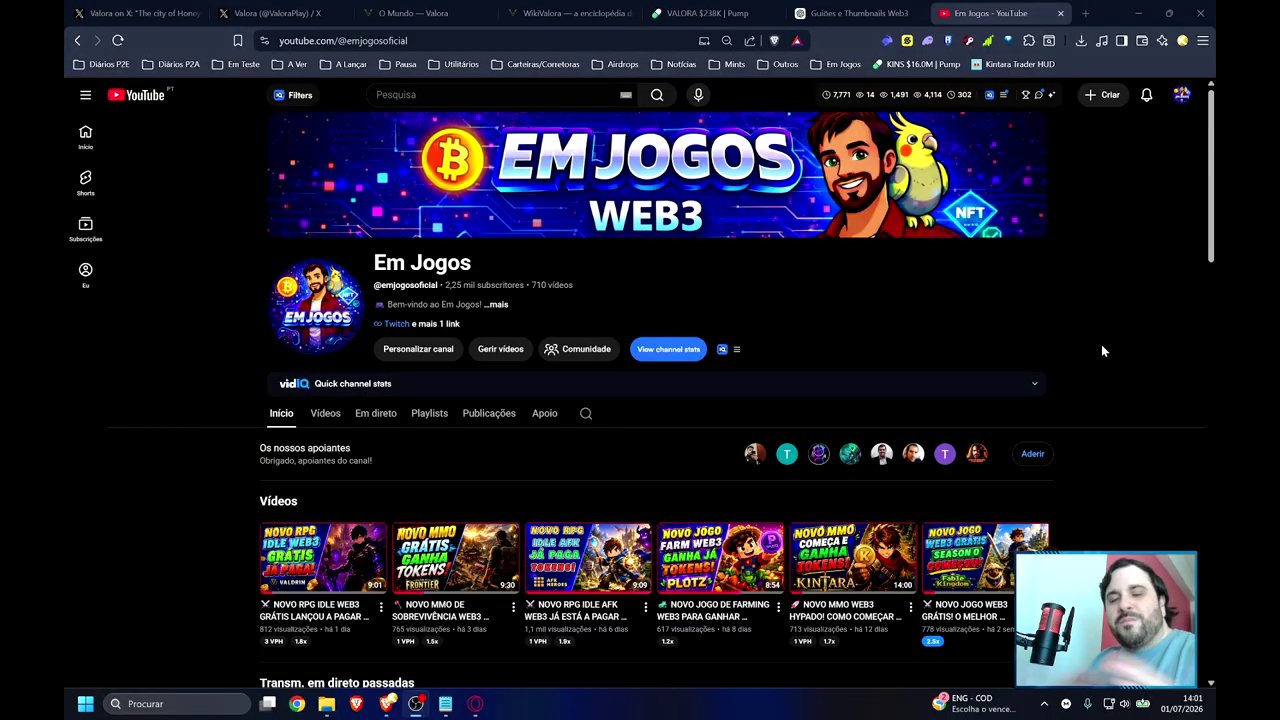Submit search with the magnifier button
Image resolution: width=1280 pixels, height=720 pixels.
point(657,95)
